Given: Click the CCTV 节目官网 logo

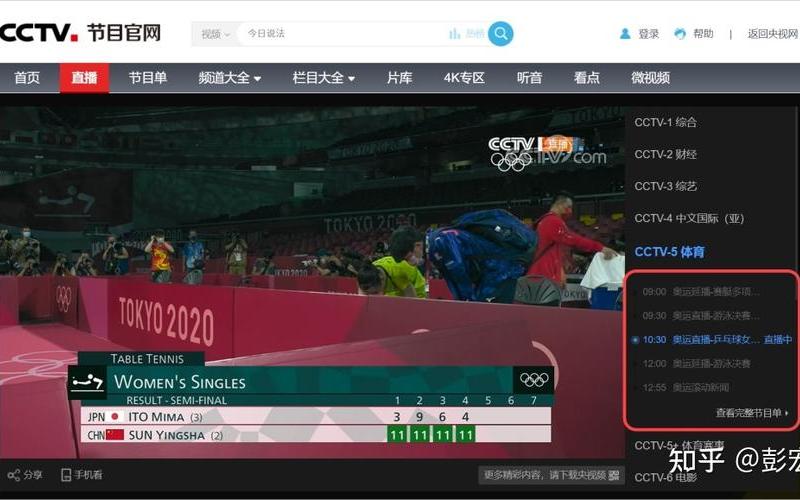Looking at the screenshot, I should coord(80,32).
